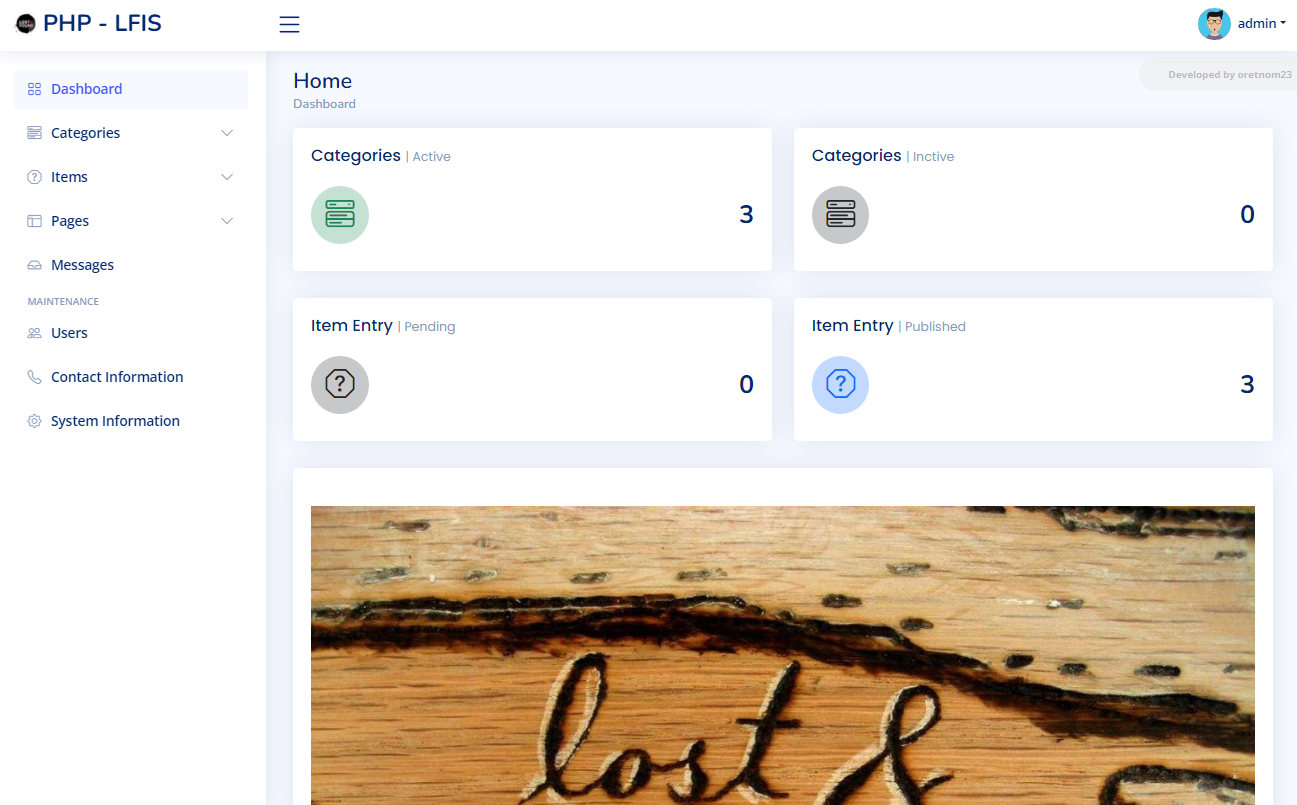The width and height of the screenshot is (1297, 805).
Task: Click the green Active Categories icon
Action: coord(340,215)
